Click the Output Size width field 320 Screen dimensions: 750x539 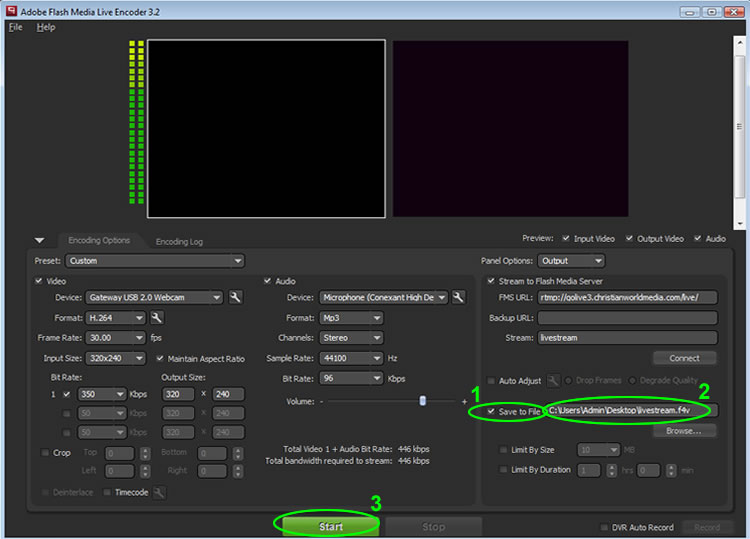pos(178,394)
